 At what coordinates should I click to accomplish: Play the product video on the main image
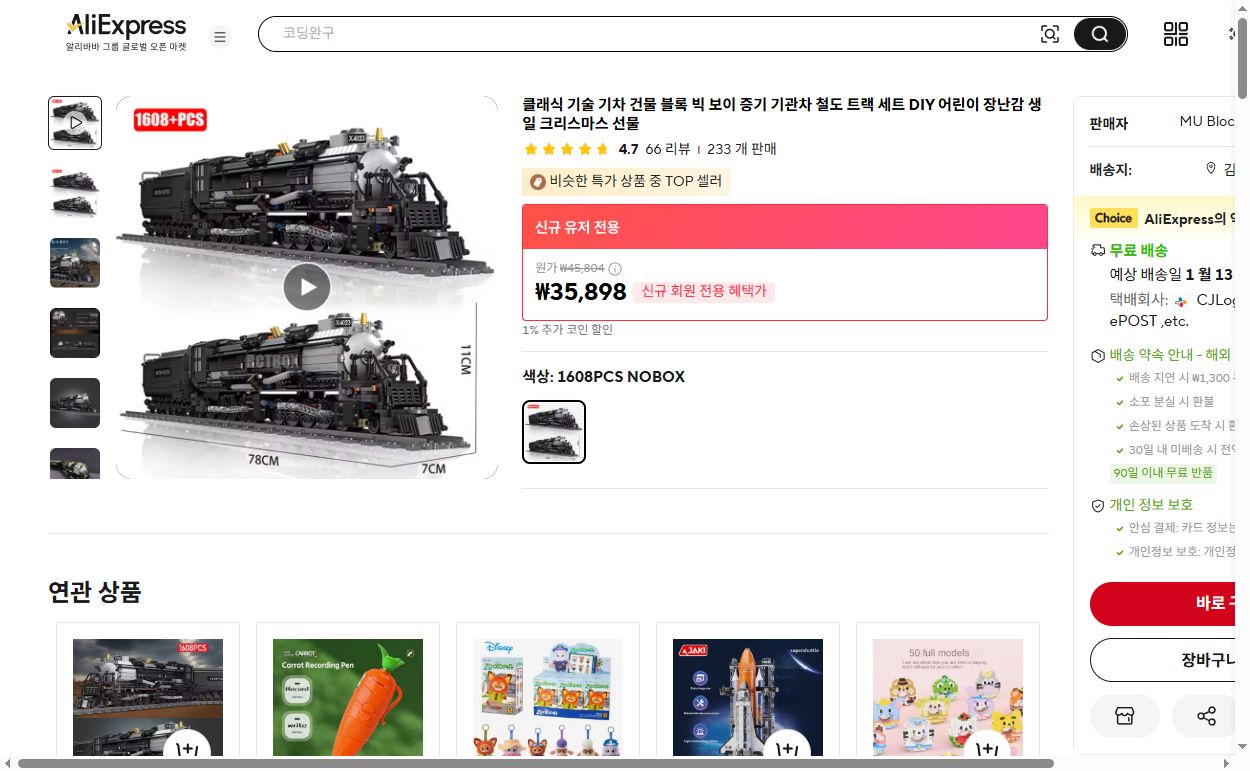(307, 287)
